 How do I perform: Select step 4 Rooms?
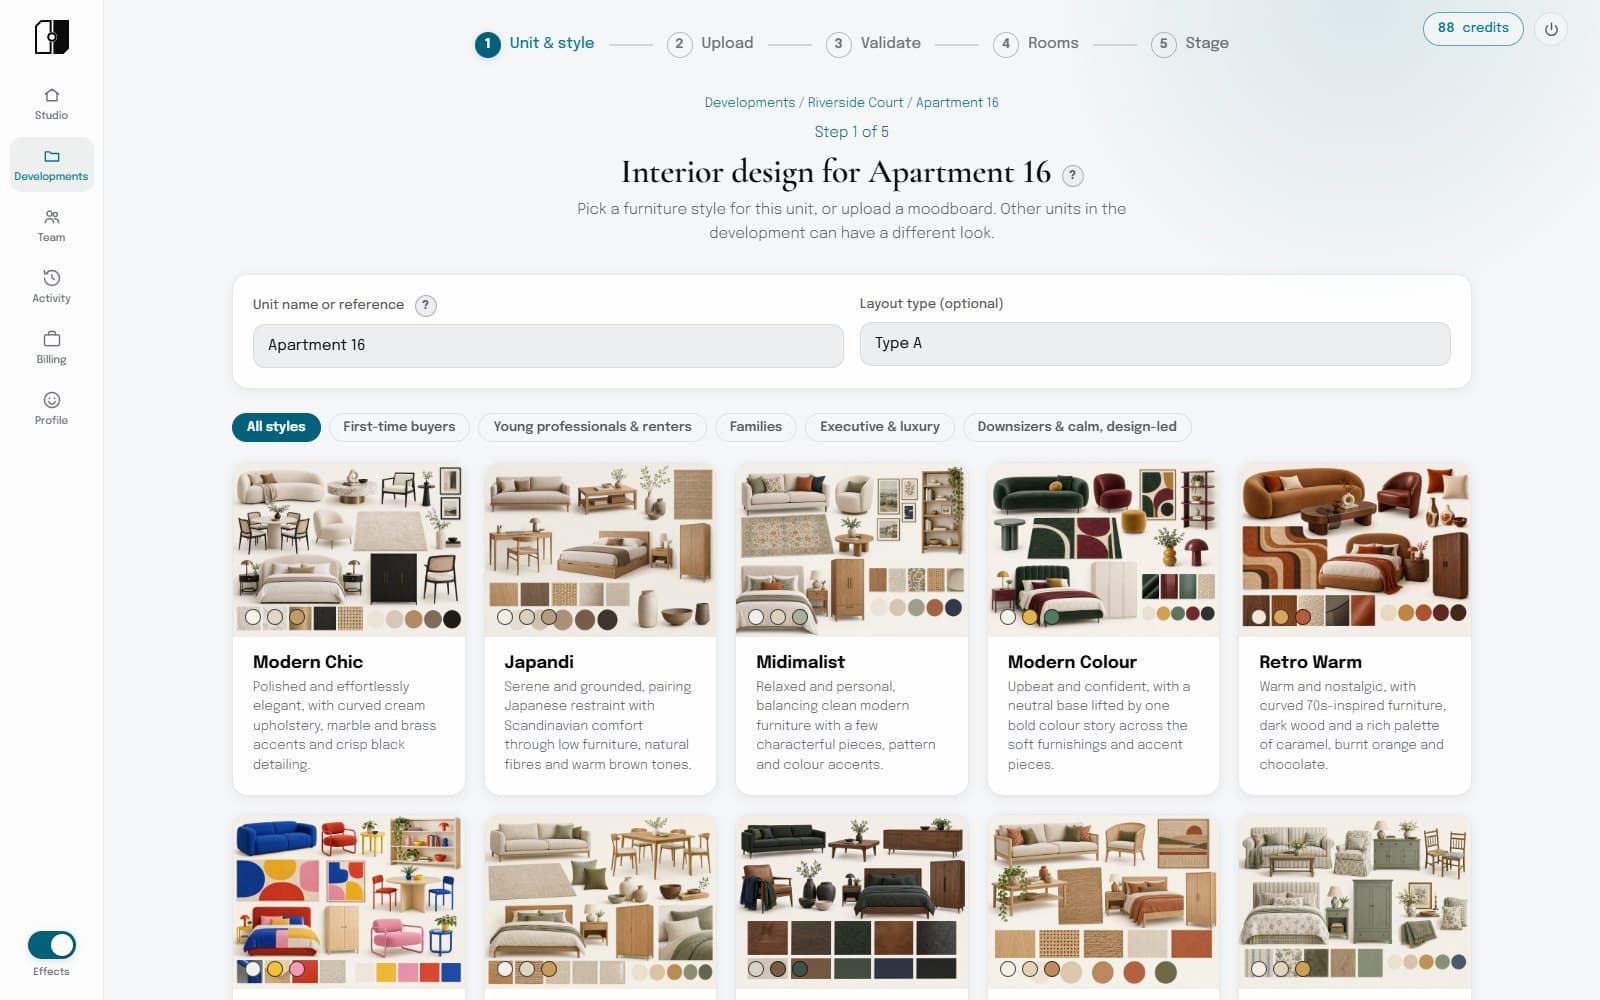[1035, 43]
